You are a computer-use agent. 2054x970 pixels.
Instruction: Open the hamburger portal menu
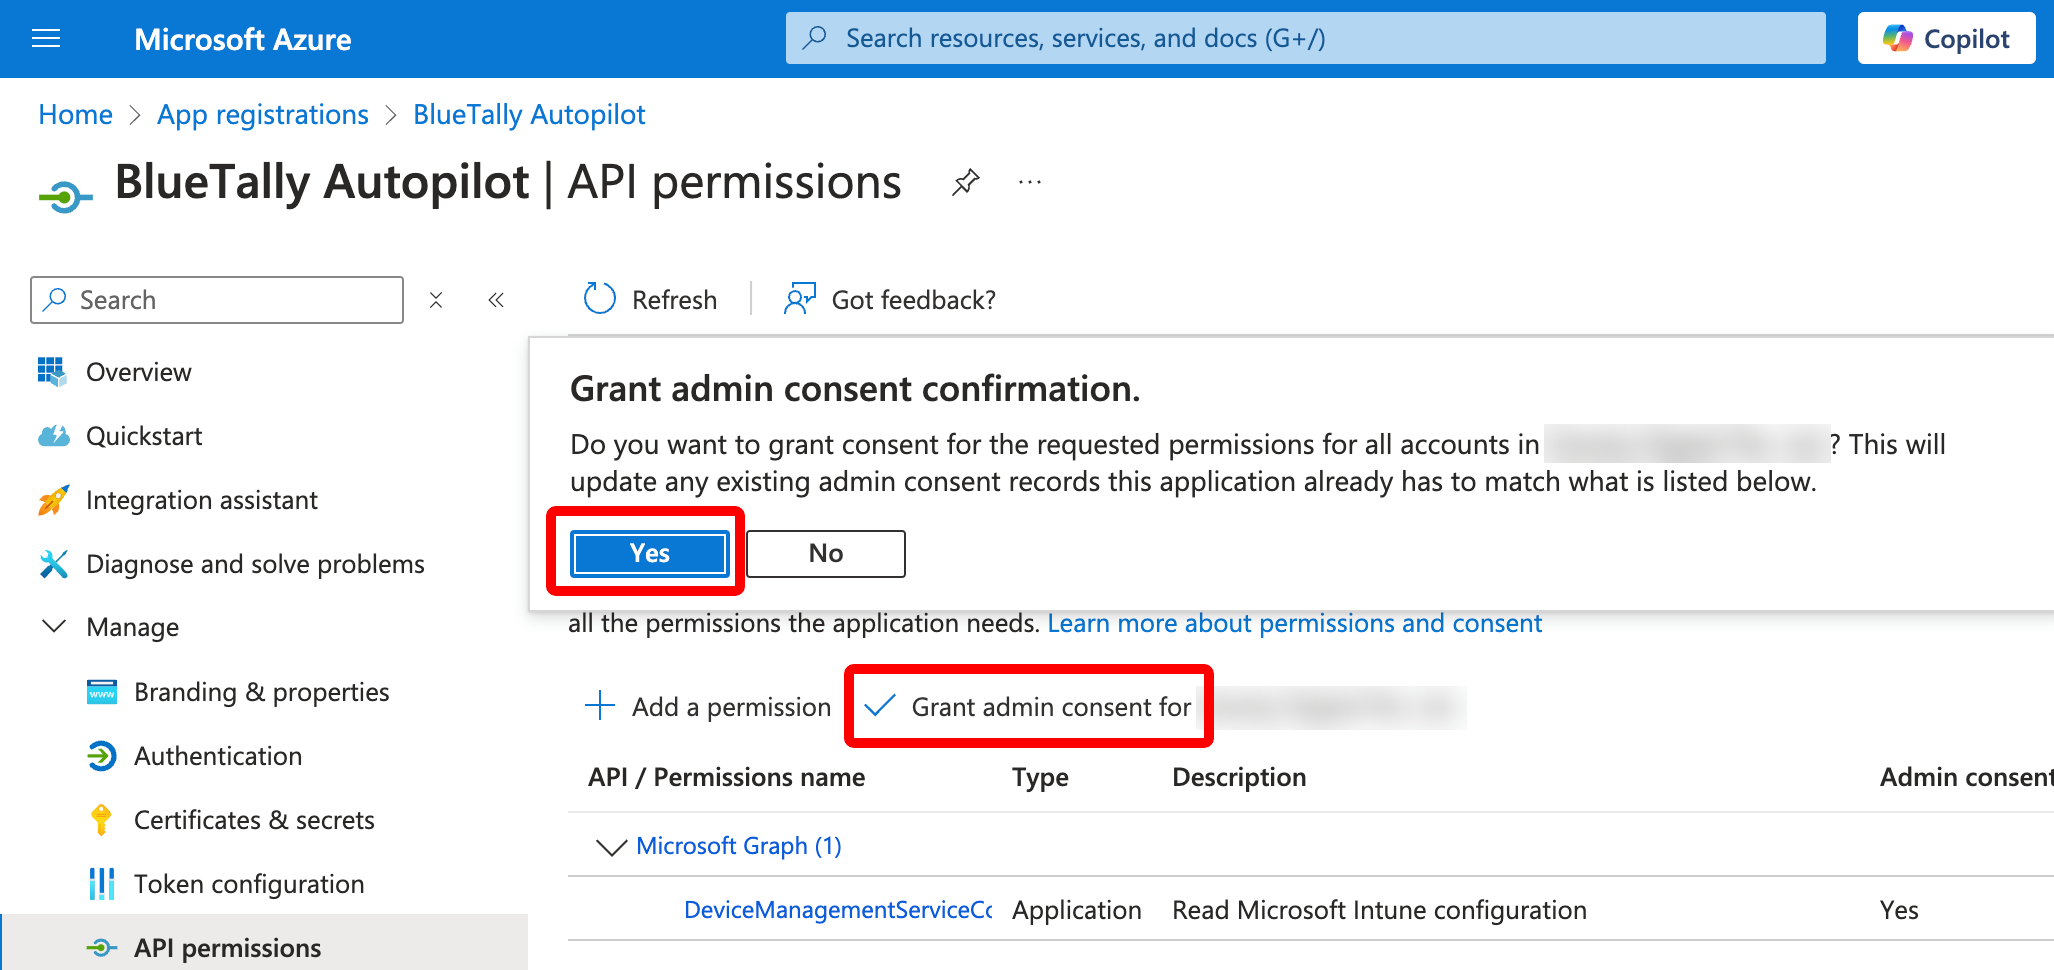pyautogui.click(x=46, y=39)
